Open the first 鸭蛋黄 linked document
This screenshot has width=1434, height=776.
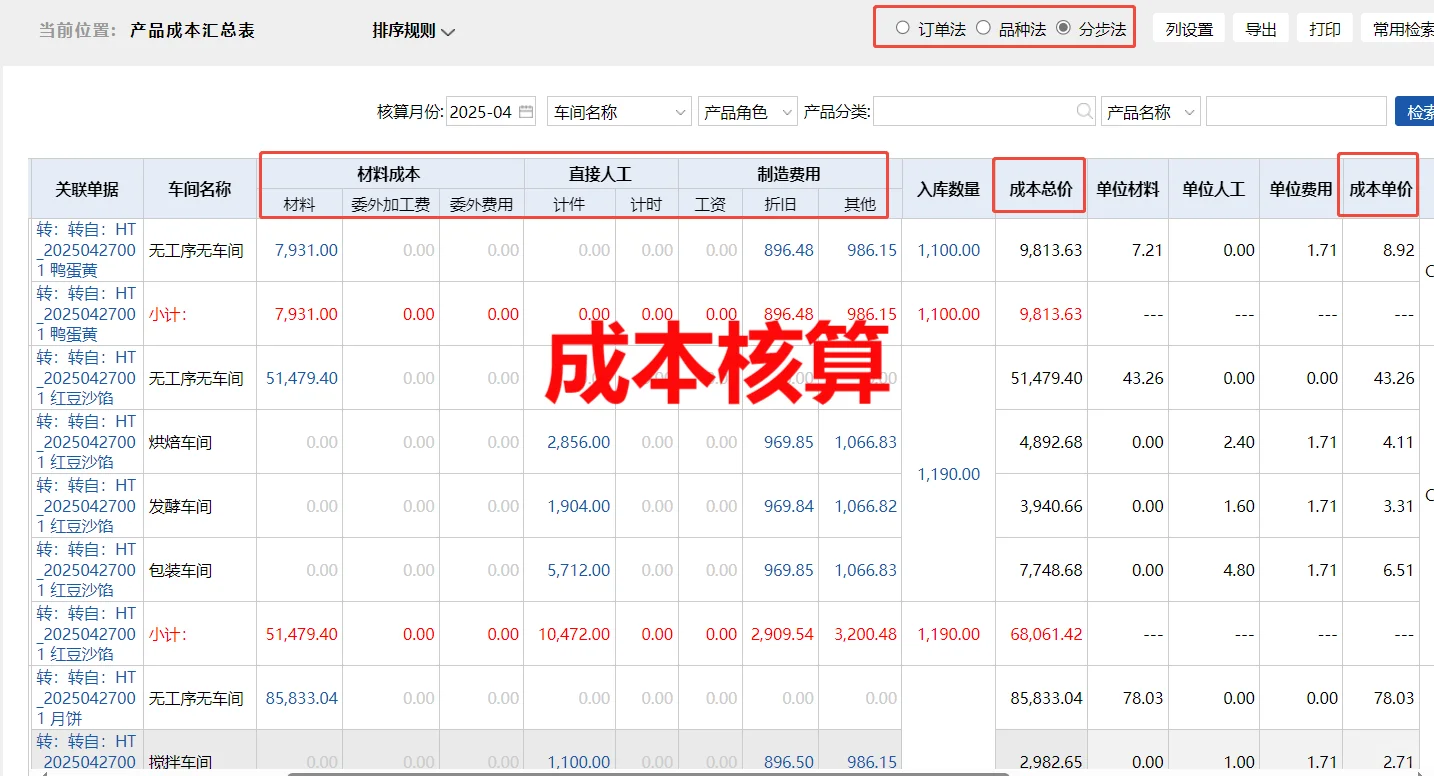point(86,250)
